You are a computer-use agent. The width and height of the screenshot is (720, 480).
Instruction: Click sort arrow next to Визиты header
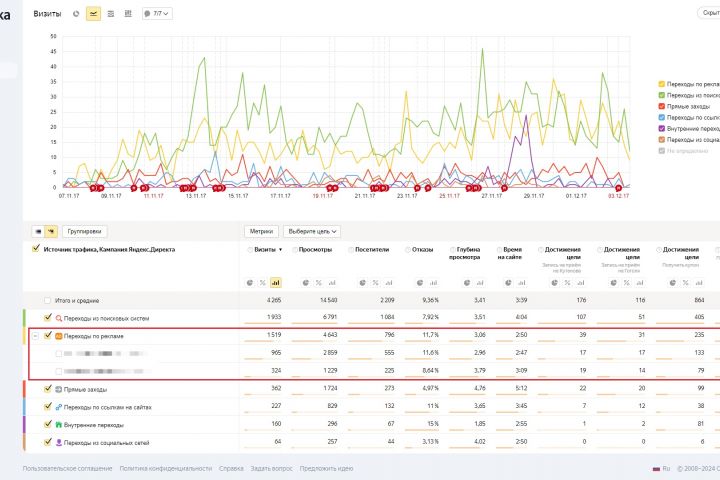point(281,250)
